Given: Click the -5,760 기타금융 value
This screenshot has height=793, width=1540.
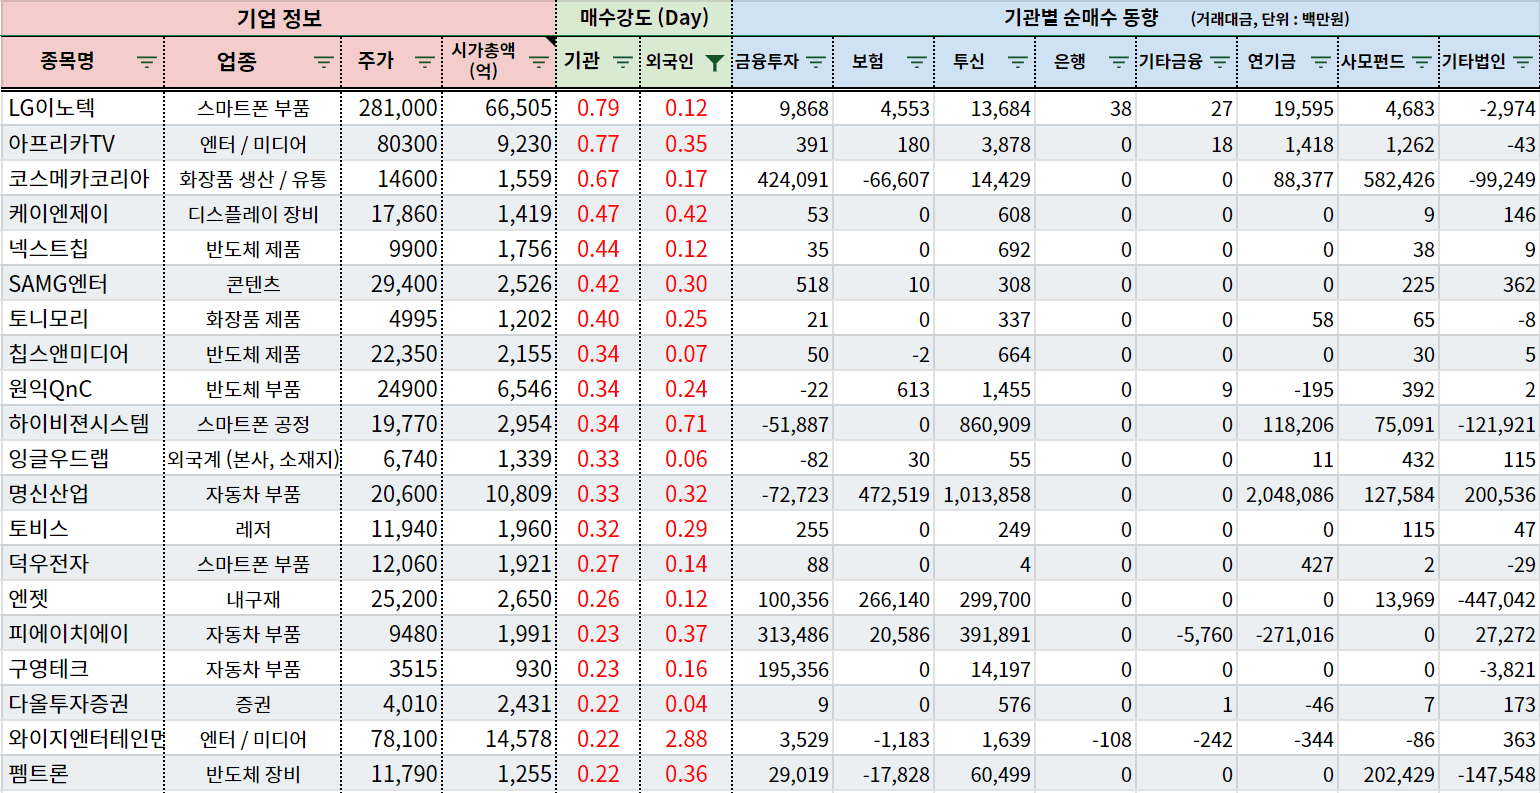Looking at the screenshot, I should (1187, 634).
